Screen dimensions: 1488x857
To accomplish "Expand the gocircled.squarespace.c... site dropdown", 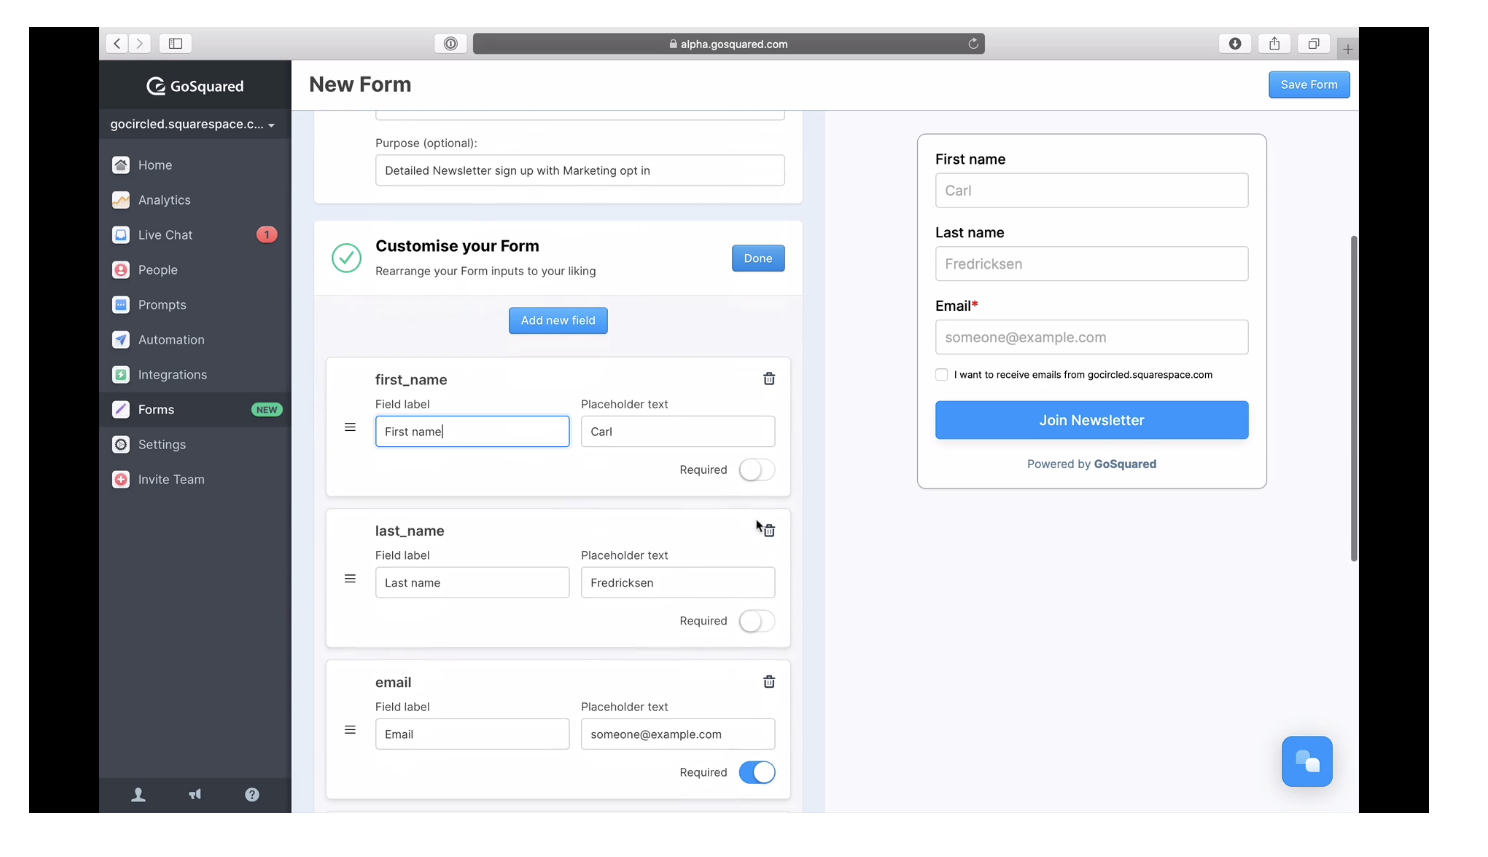I will pyautogui.click(x=193, y=124).
